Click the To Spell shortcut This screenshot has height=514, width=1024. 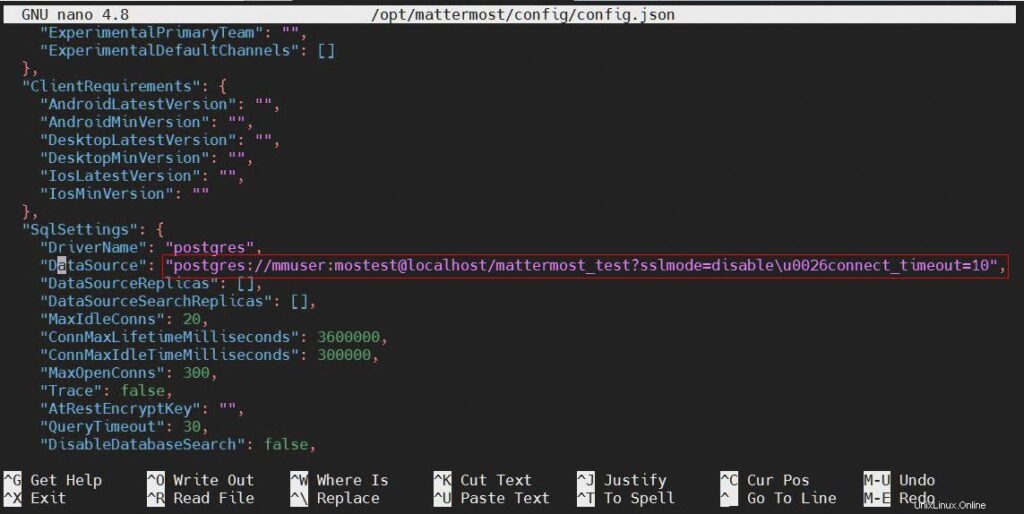[x=639, y=498]
